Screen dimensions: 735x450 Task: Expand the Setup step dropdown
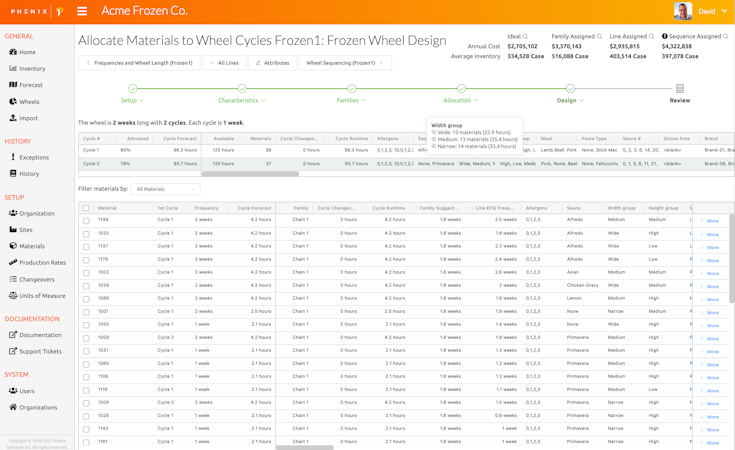click(x=132, y=100)
